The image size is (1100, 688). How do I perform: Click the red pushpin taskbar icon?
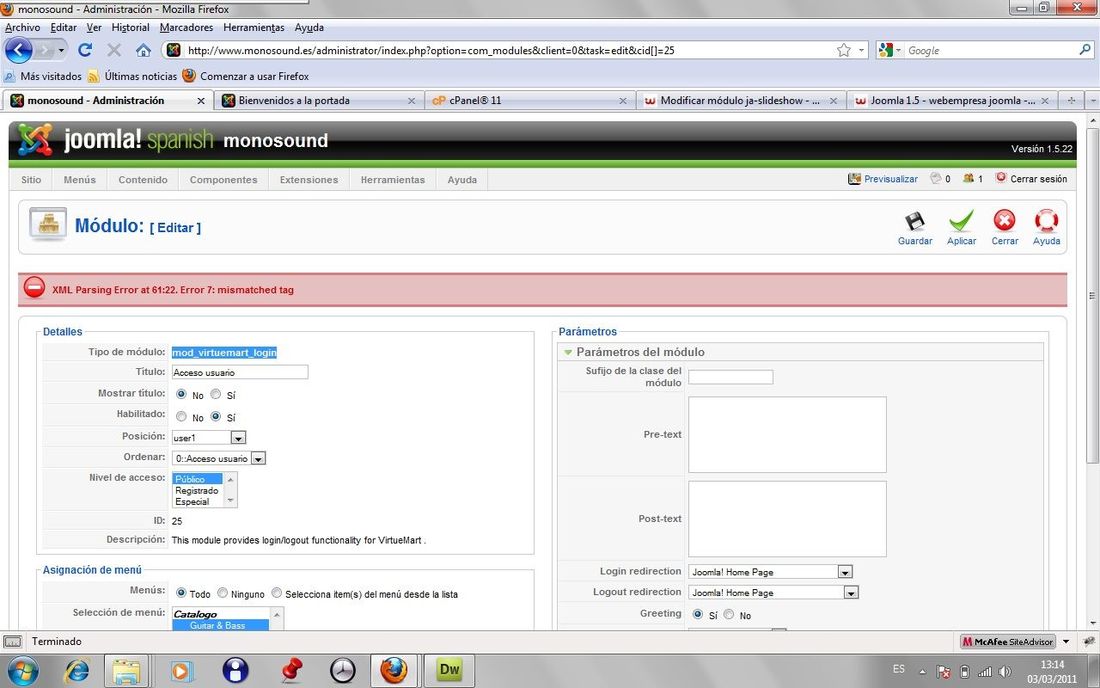click(x=291, y=671)
